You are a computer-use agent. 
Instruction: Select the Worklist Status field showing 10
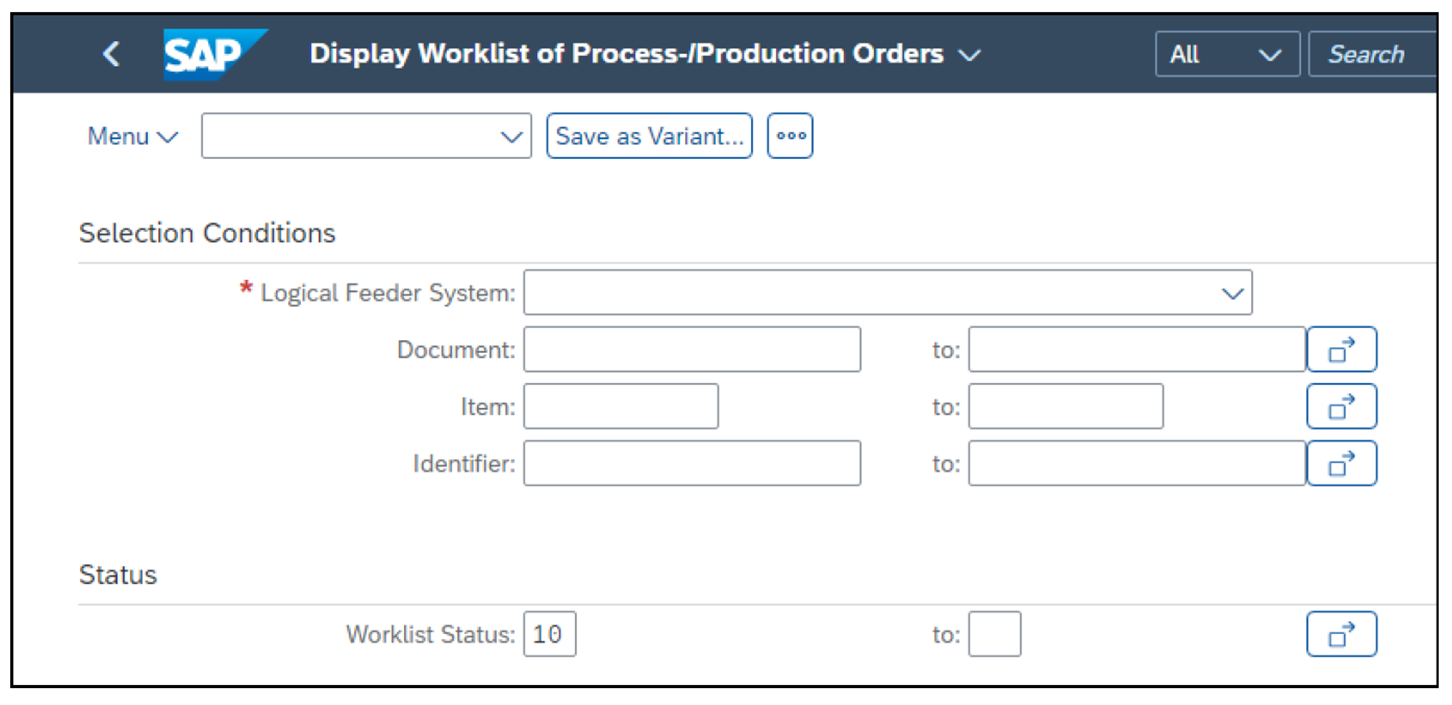pos(549,633)
